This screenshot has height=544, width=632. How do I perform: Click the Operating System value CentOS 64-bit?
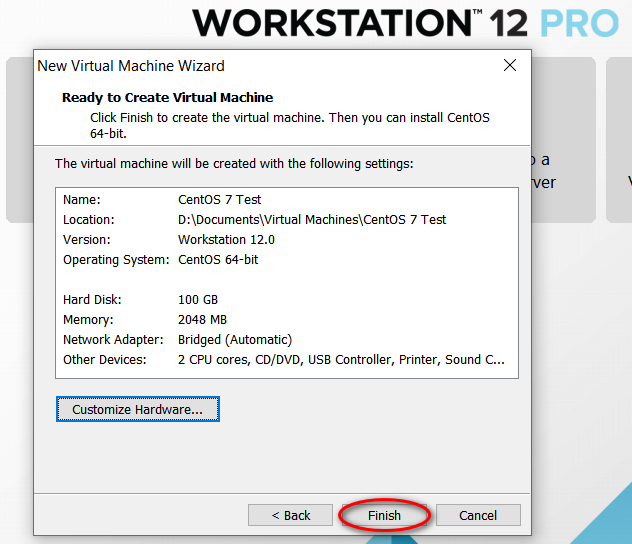[218, 260]
